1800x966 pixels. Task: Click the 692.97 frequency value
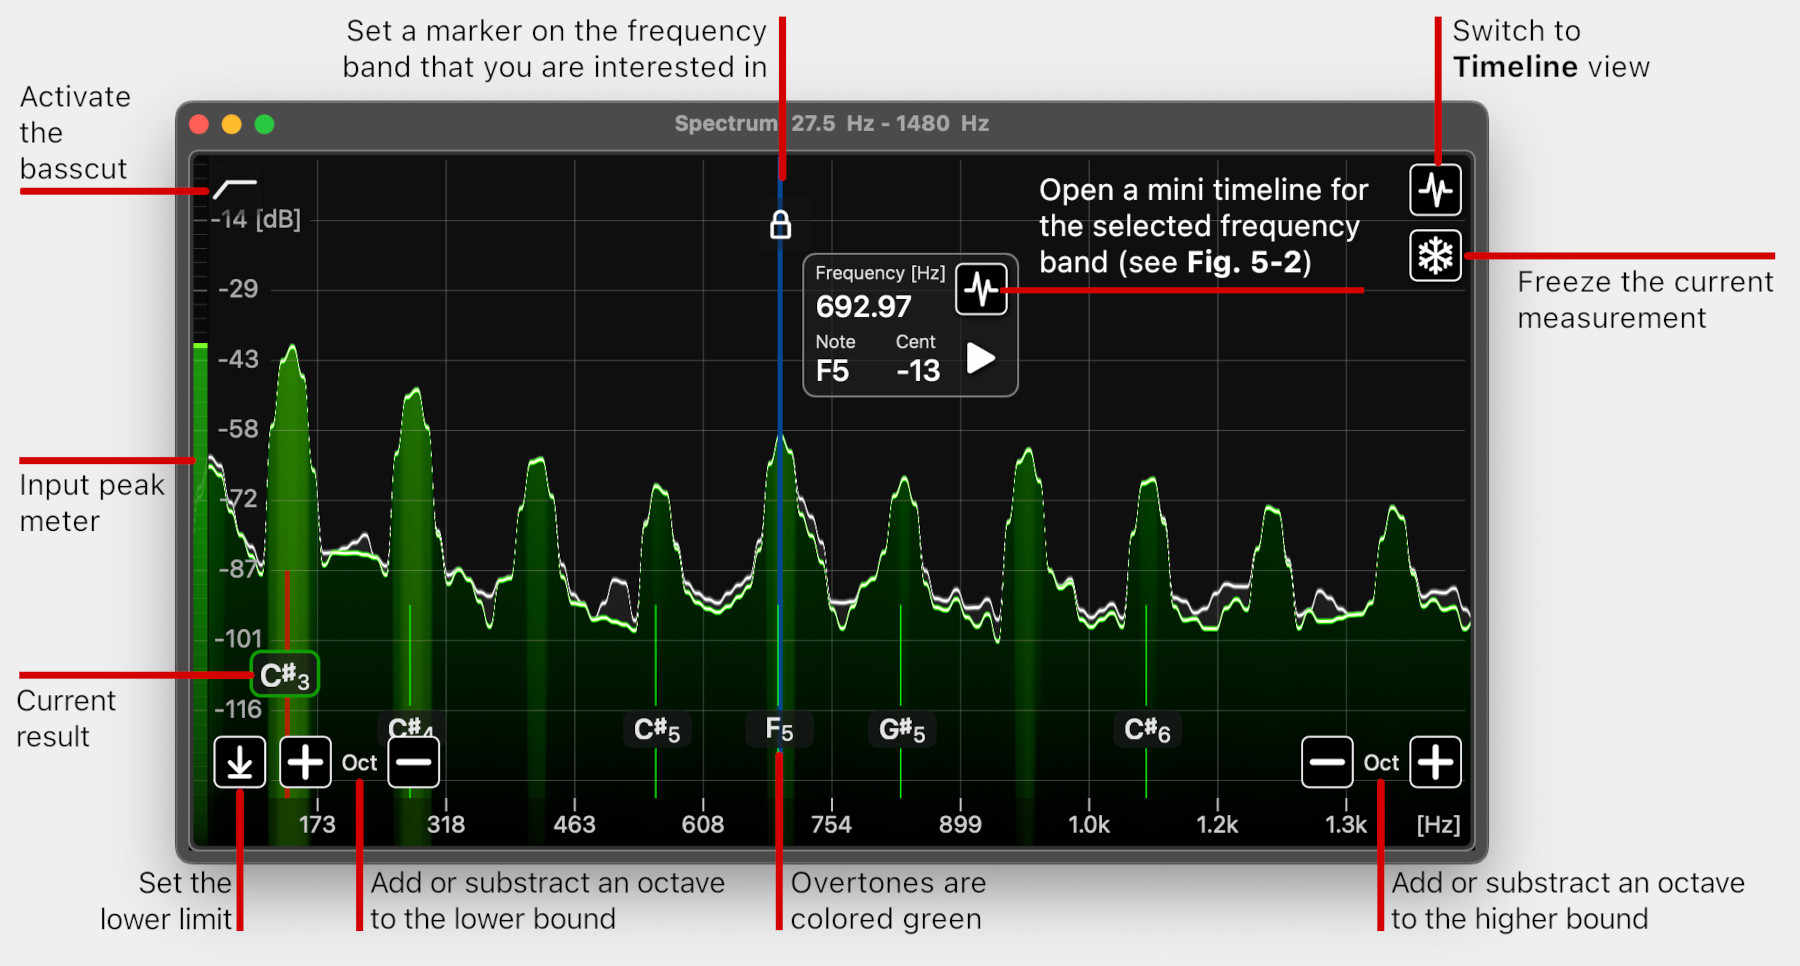[863, 306]
